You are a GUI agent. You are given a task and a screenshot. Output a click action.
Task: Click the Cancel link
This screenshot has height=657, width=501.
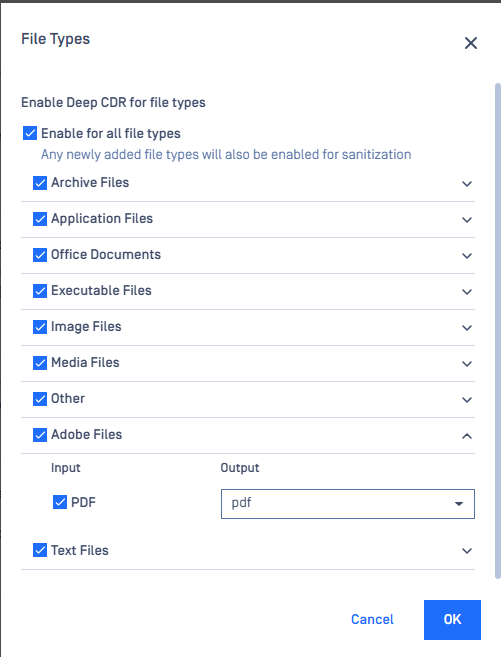point(372,619)
